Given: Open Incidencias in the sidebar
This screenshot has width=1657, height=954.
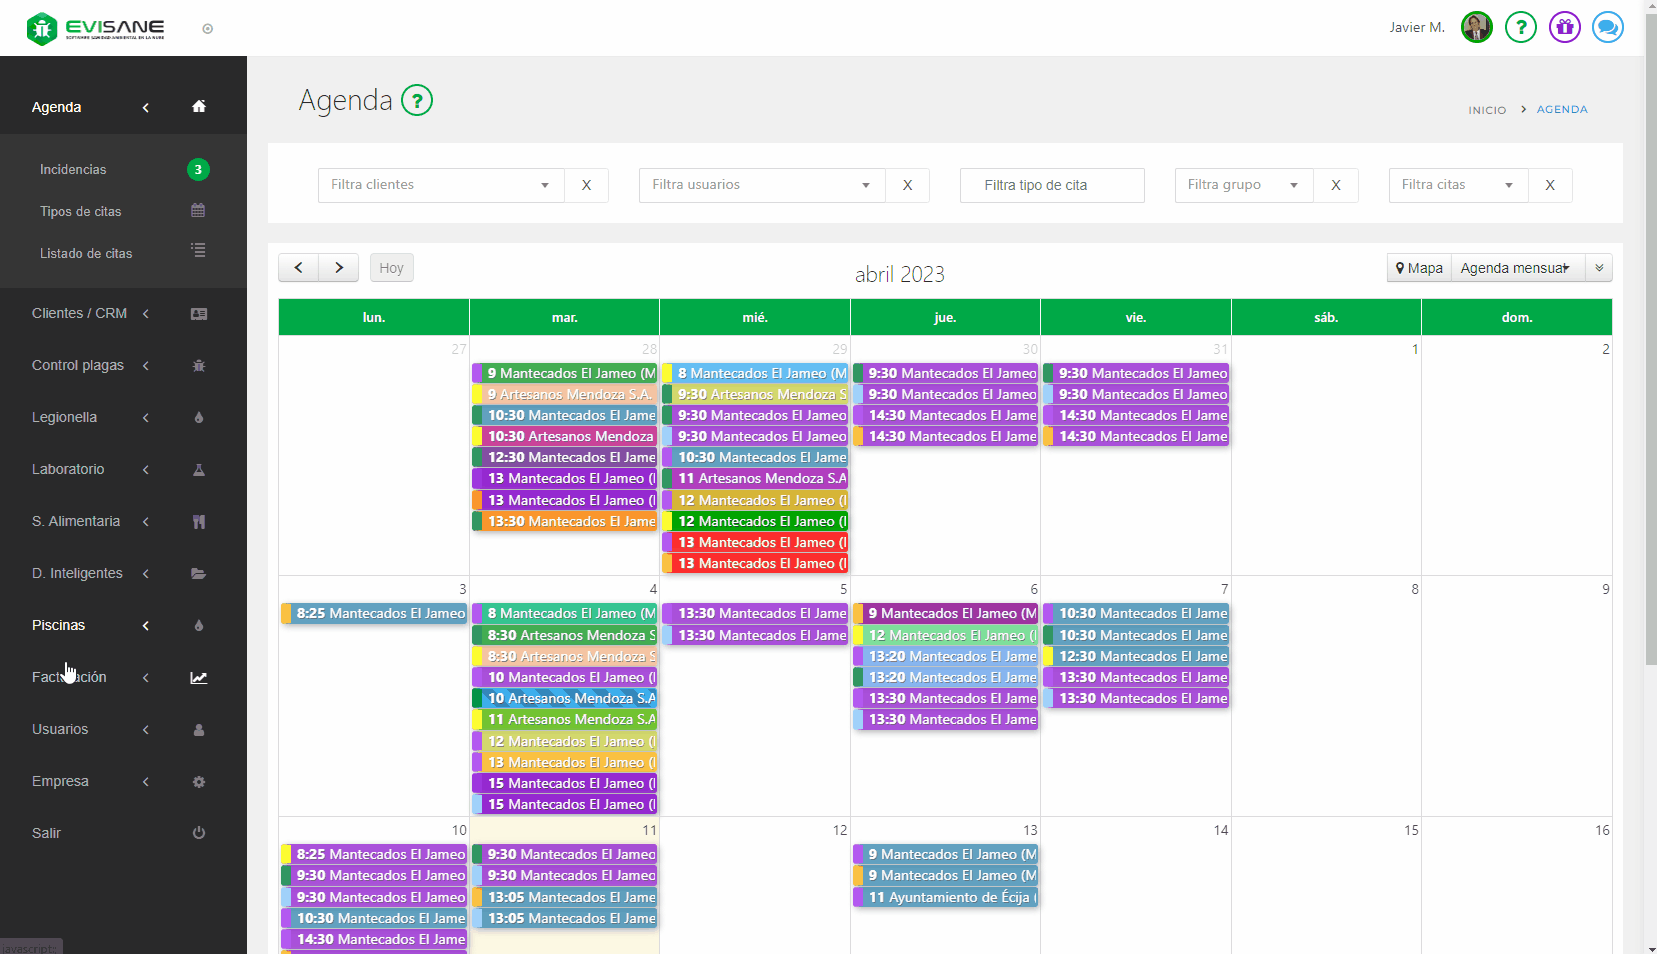Looking at the screenshot, I should 73,170.
